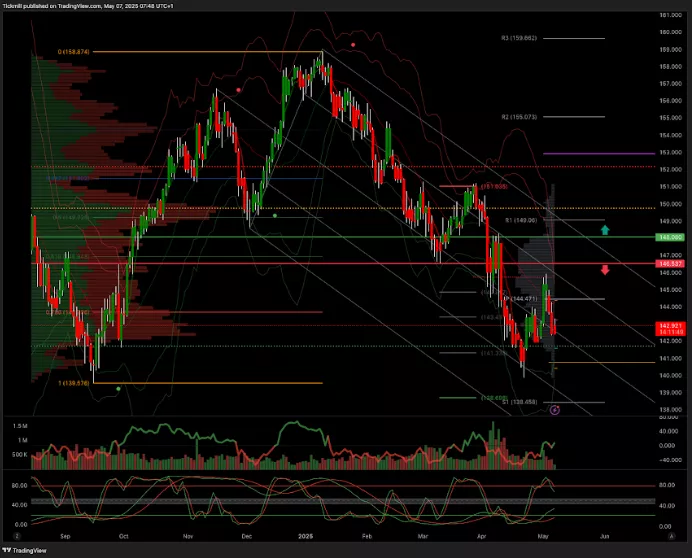The image size is (692, 558).
Task: Click the TradingView logo in bottom corner
Action: [24, 549]
